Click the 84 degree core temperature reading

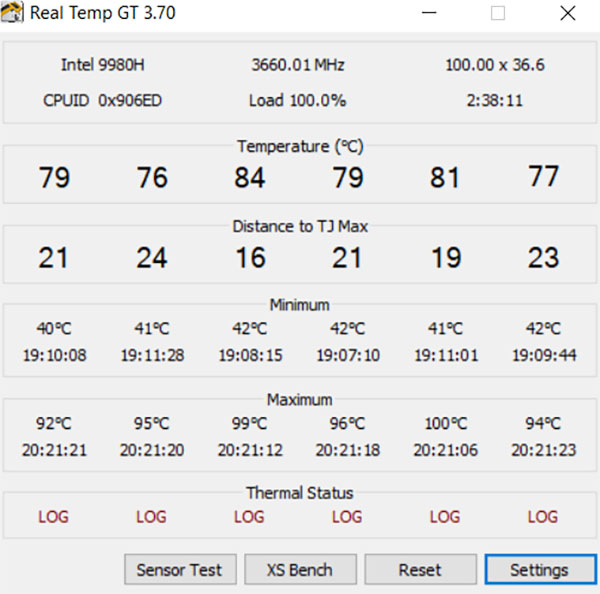click(x=250, y=178)
